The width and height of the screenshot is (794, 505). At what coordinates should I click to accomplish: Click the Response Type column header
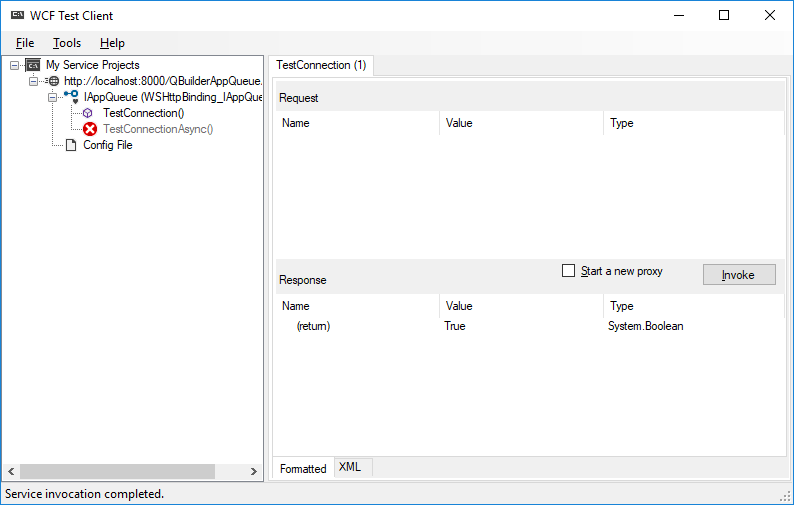coord(694,306)
